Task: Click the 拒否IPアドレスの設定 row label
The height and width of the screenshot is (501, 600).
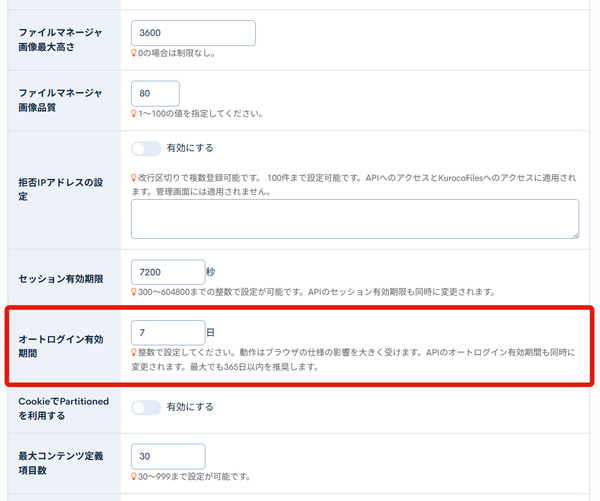Action: tap(61, 189)
